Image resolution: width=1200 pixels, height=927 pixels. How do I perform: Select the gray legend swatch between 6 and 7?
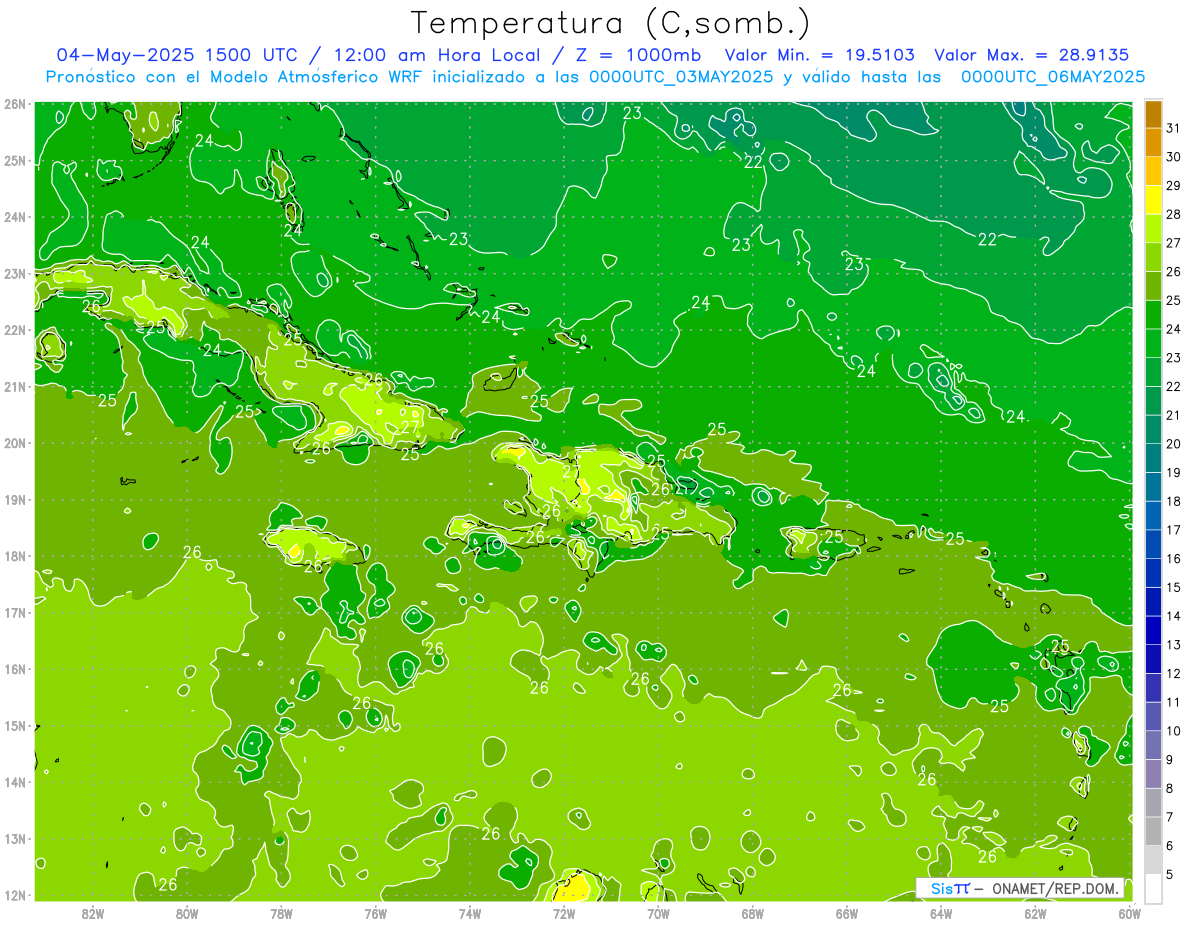tap(1153, 831)
